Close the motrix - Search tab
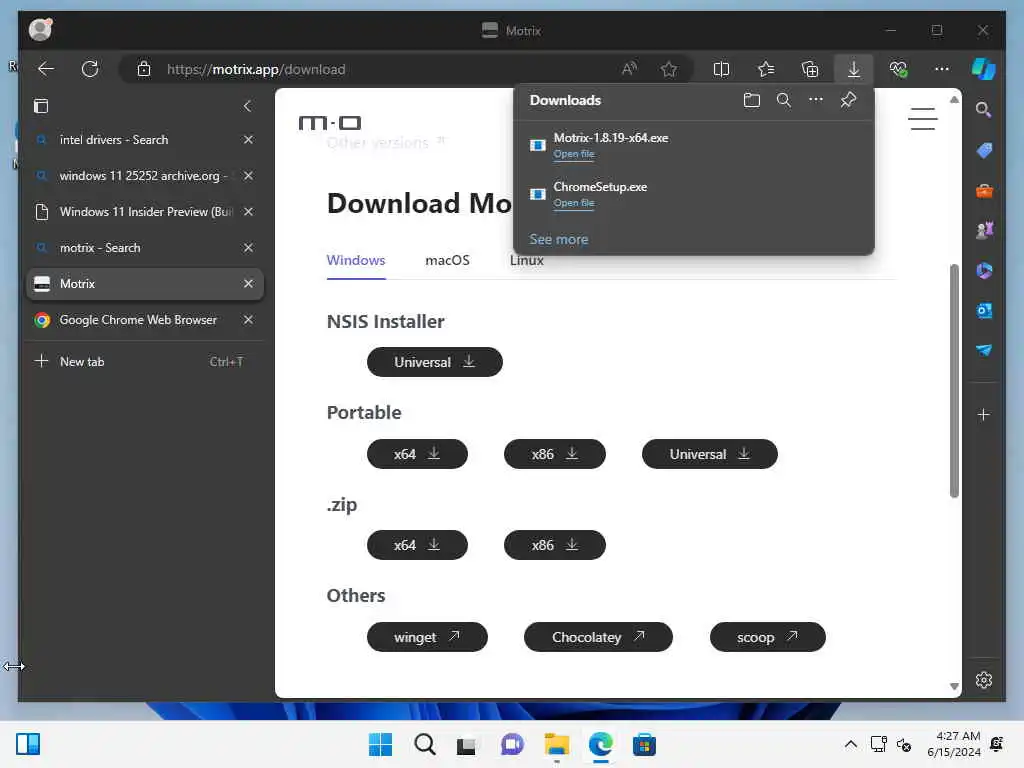The image size is (1024, 768). (248, 248)
